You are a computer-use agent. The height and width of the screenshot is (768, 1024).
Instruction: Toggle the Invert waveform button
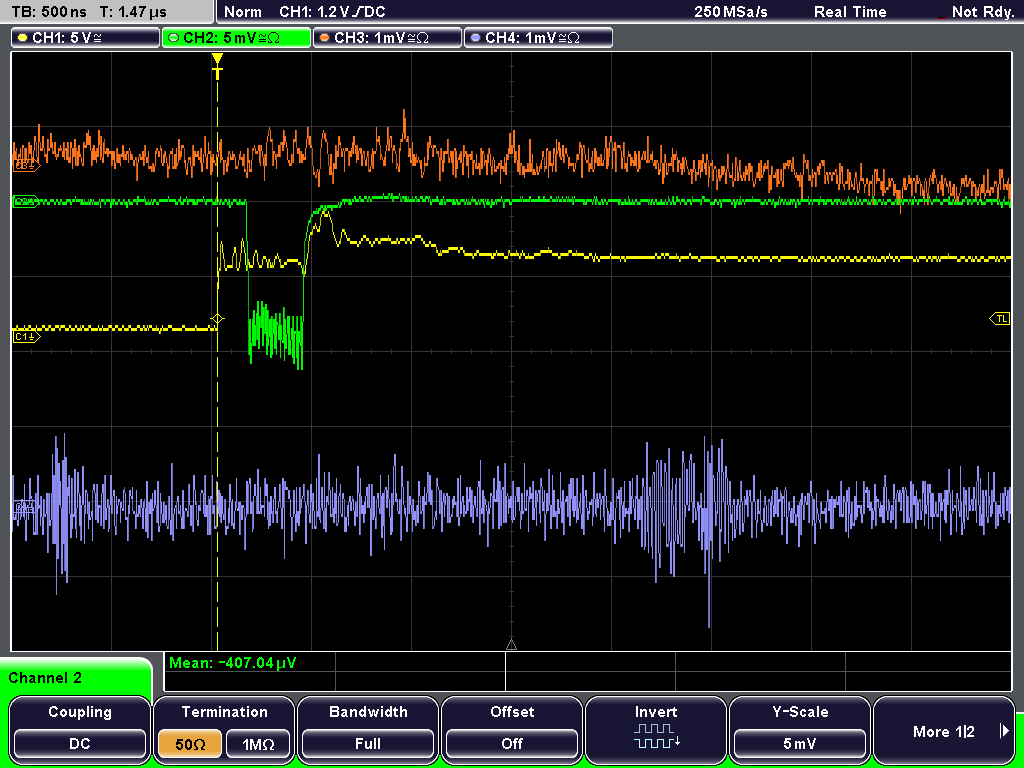(656, 728)
